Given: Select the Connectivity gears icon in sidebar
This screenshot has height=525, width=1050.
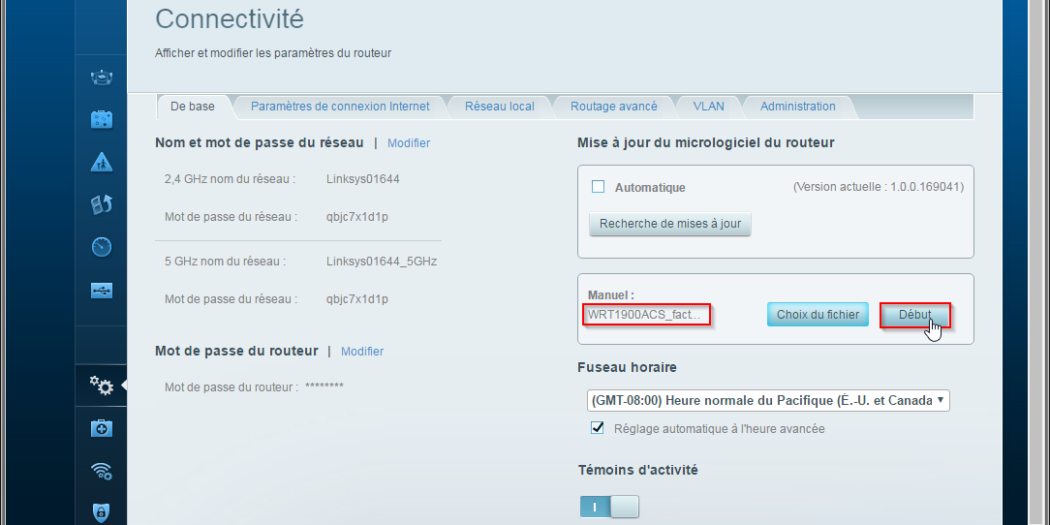Looking at the screenshot, I should (x=100, y=385).
